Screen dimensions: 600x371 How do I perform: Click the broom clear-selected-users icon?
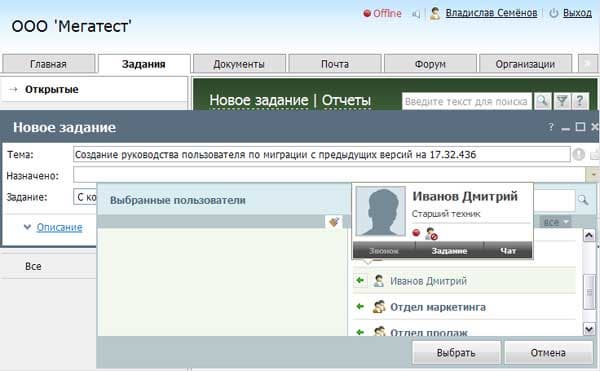pos(334,222)
